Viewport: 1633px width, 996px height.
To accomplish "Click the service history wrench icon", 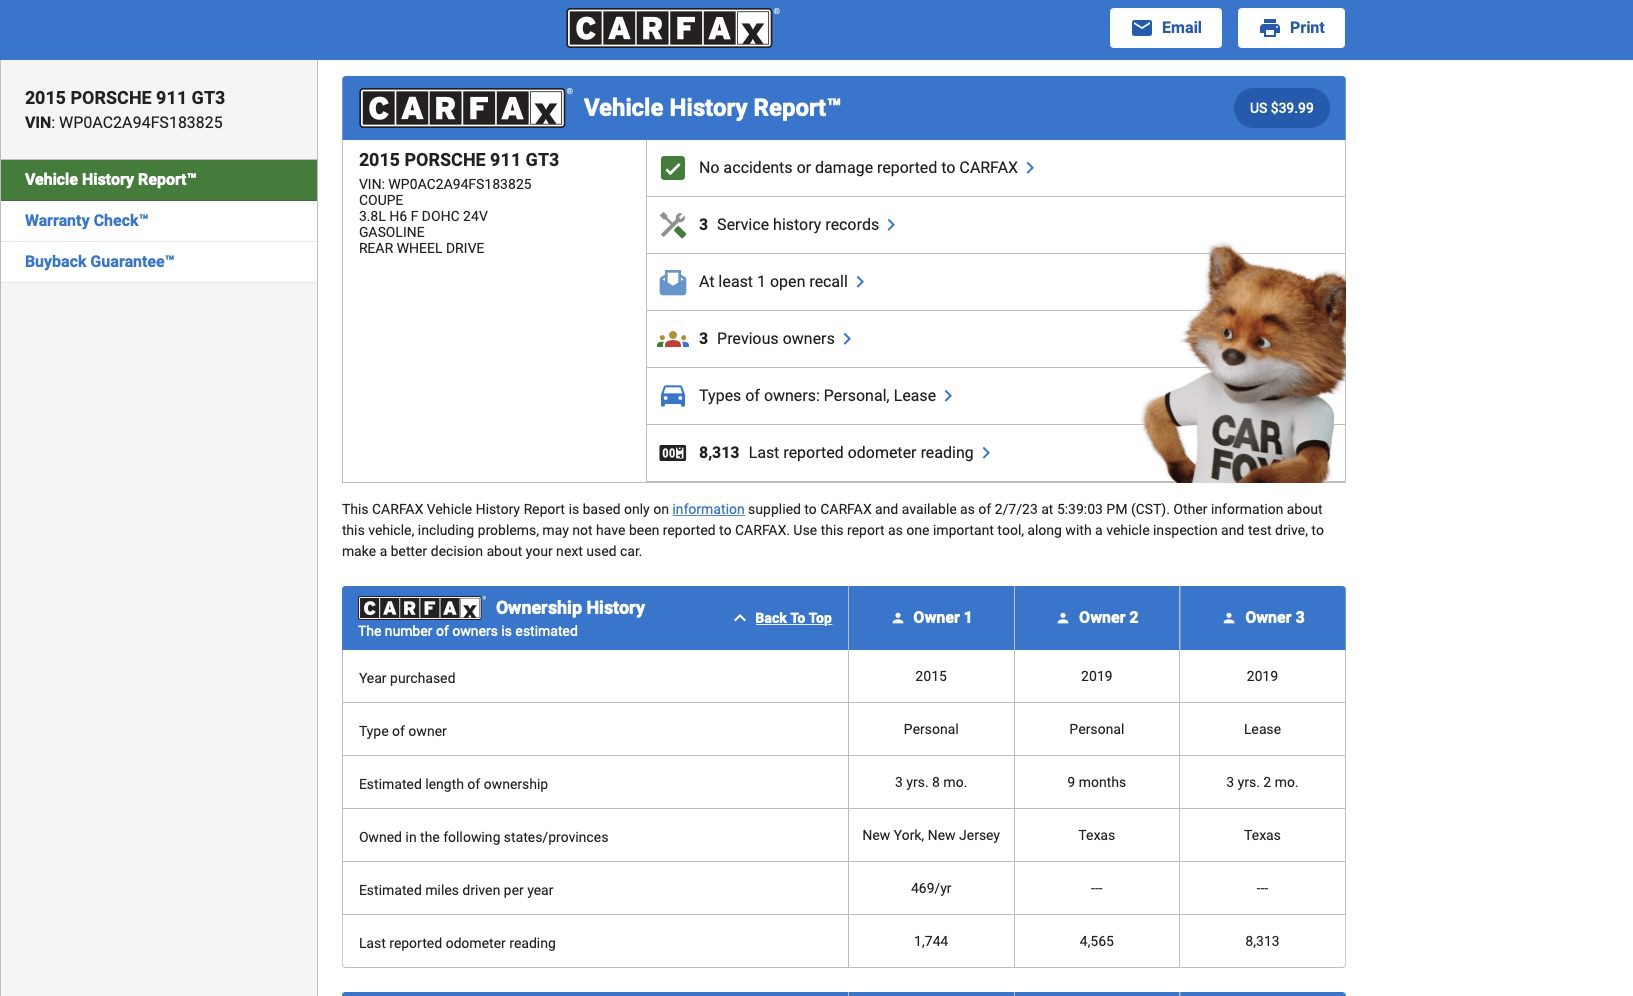I will point(673,225).
